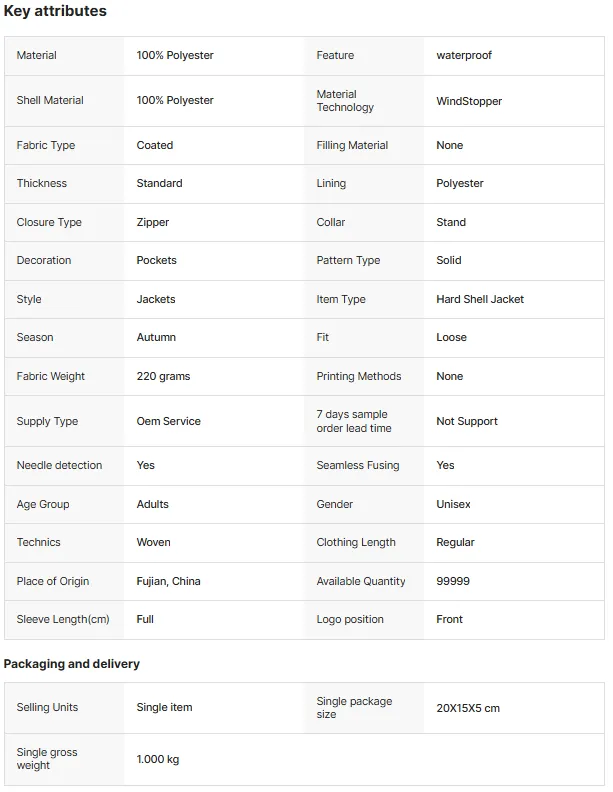The width and height of the screenshot is (613, 792).
Task: Select the Single item selling unit
Action: 164,707
